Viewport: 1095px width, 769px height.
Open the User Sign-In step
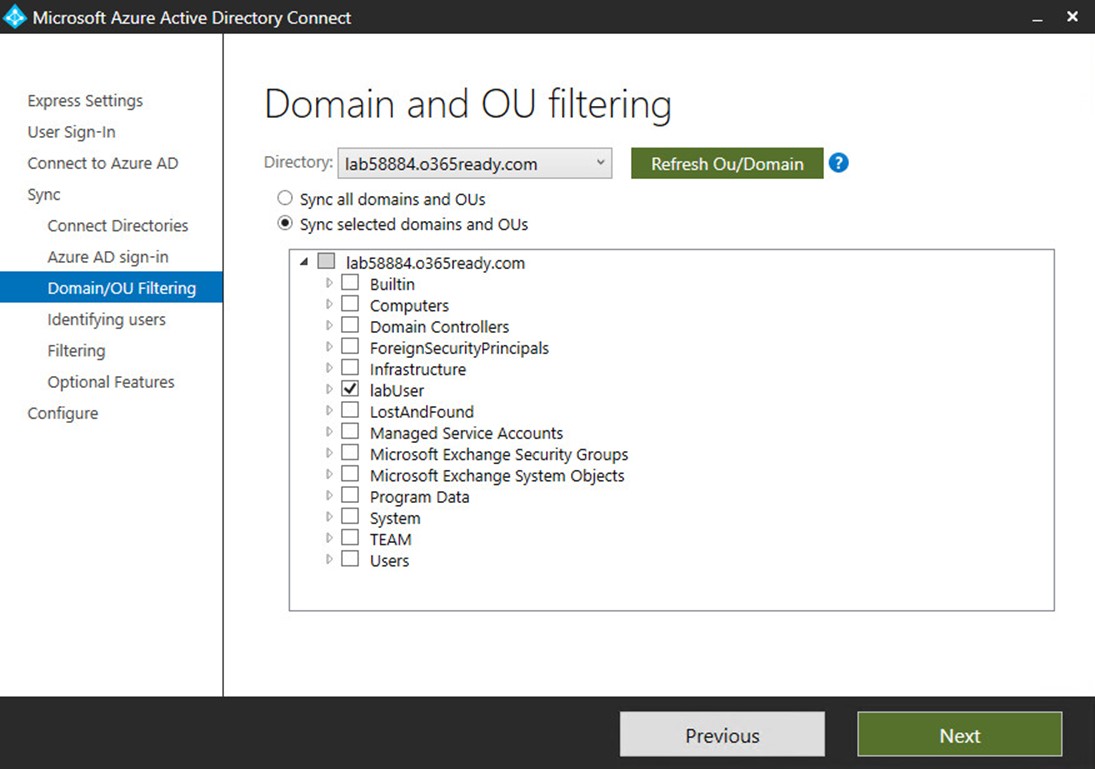(71, 132)
